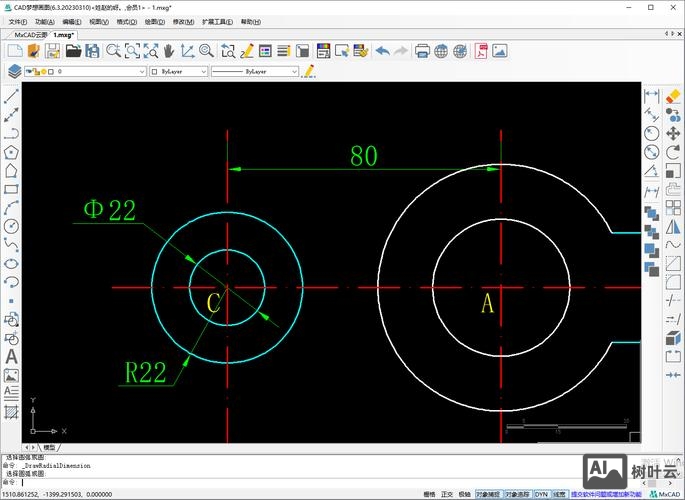The image size is (685, 500).
Task: Toggle 栅格 grid mode in status bar
Action: [429, 494]
